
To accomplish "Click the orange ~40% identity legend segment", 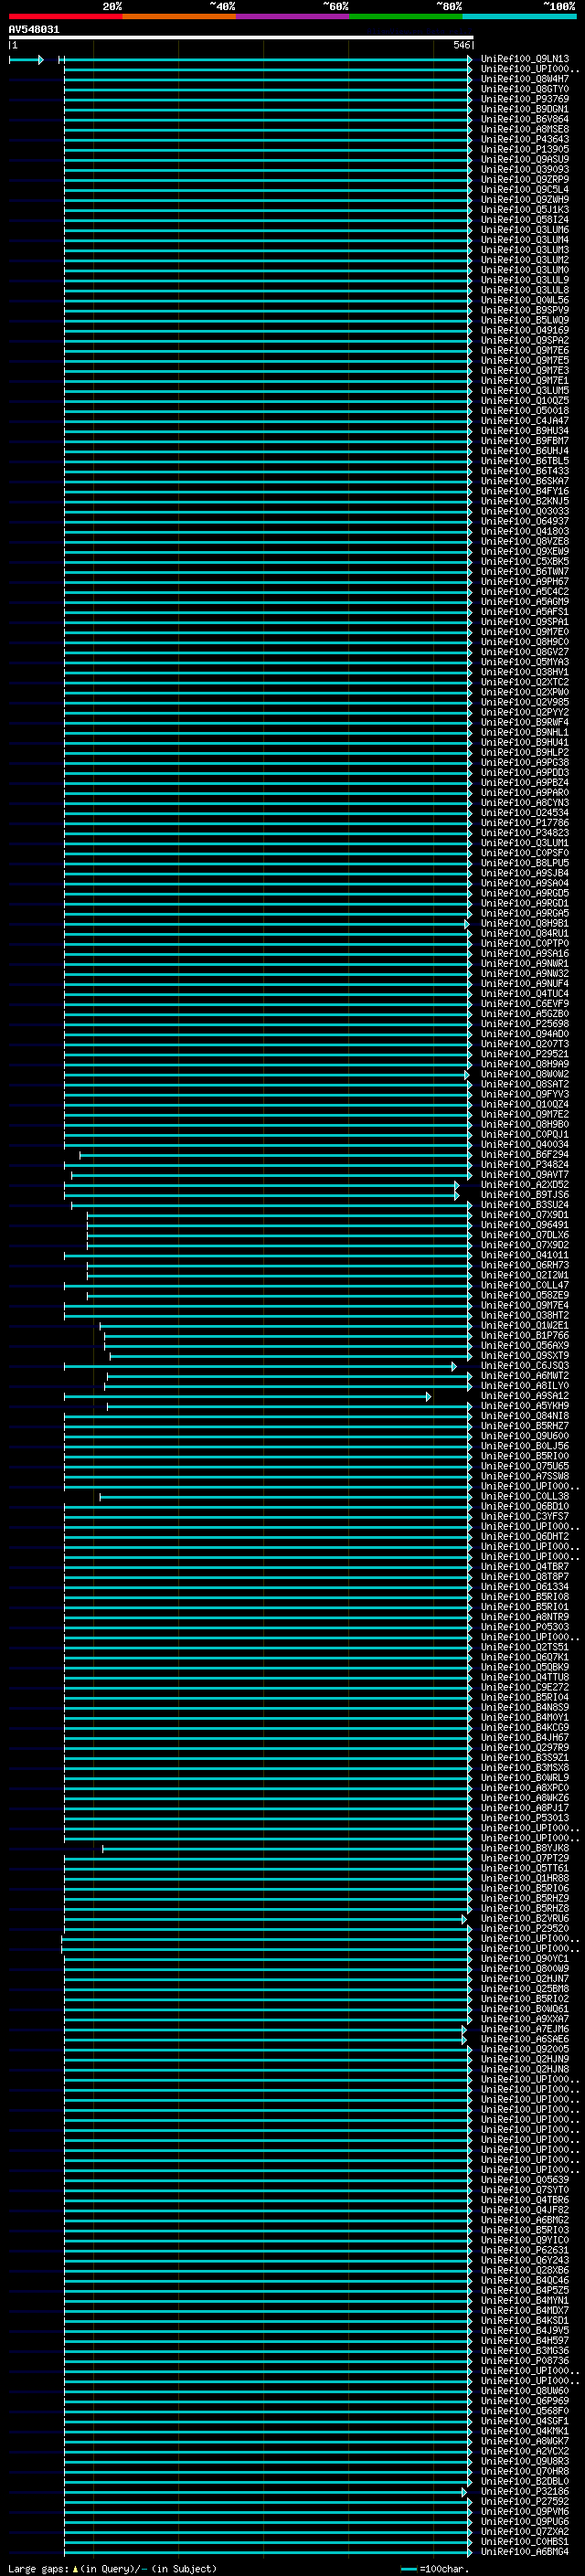I will [179, 17].
